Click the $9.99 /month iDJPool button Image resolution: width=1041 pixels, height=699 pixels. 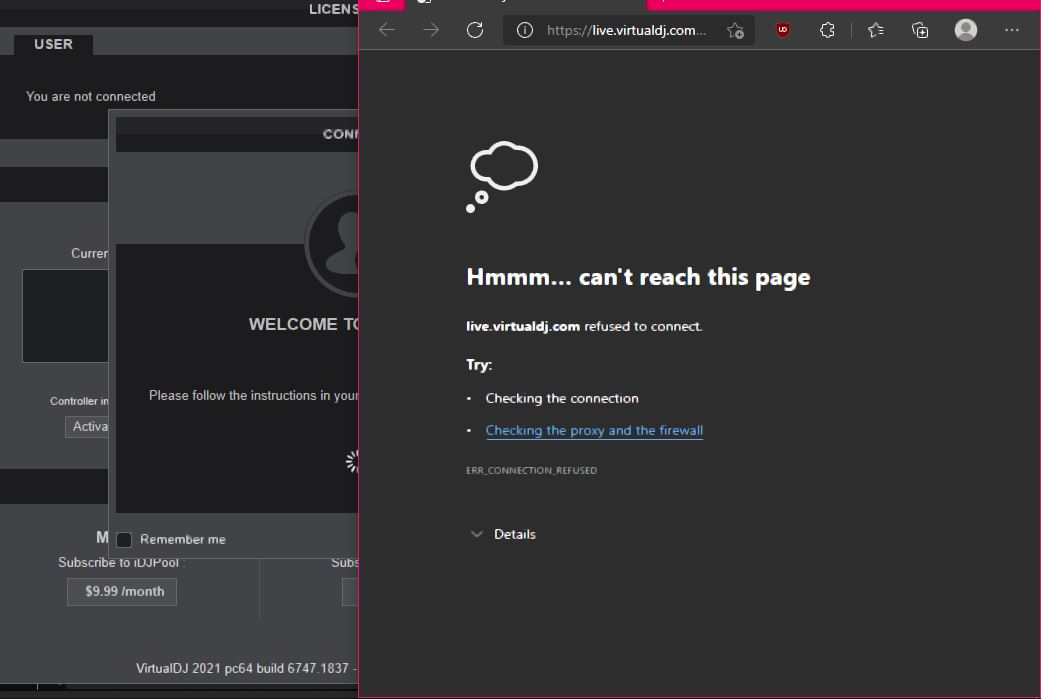click(122, 591)
